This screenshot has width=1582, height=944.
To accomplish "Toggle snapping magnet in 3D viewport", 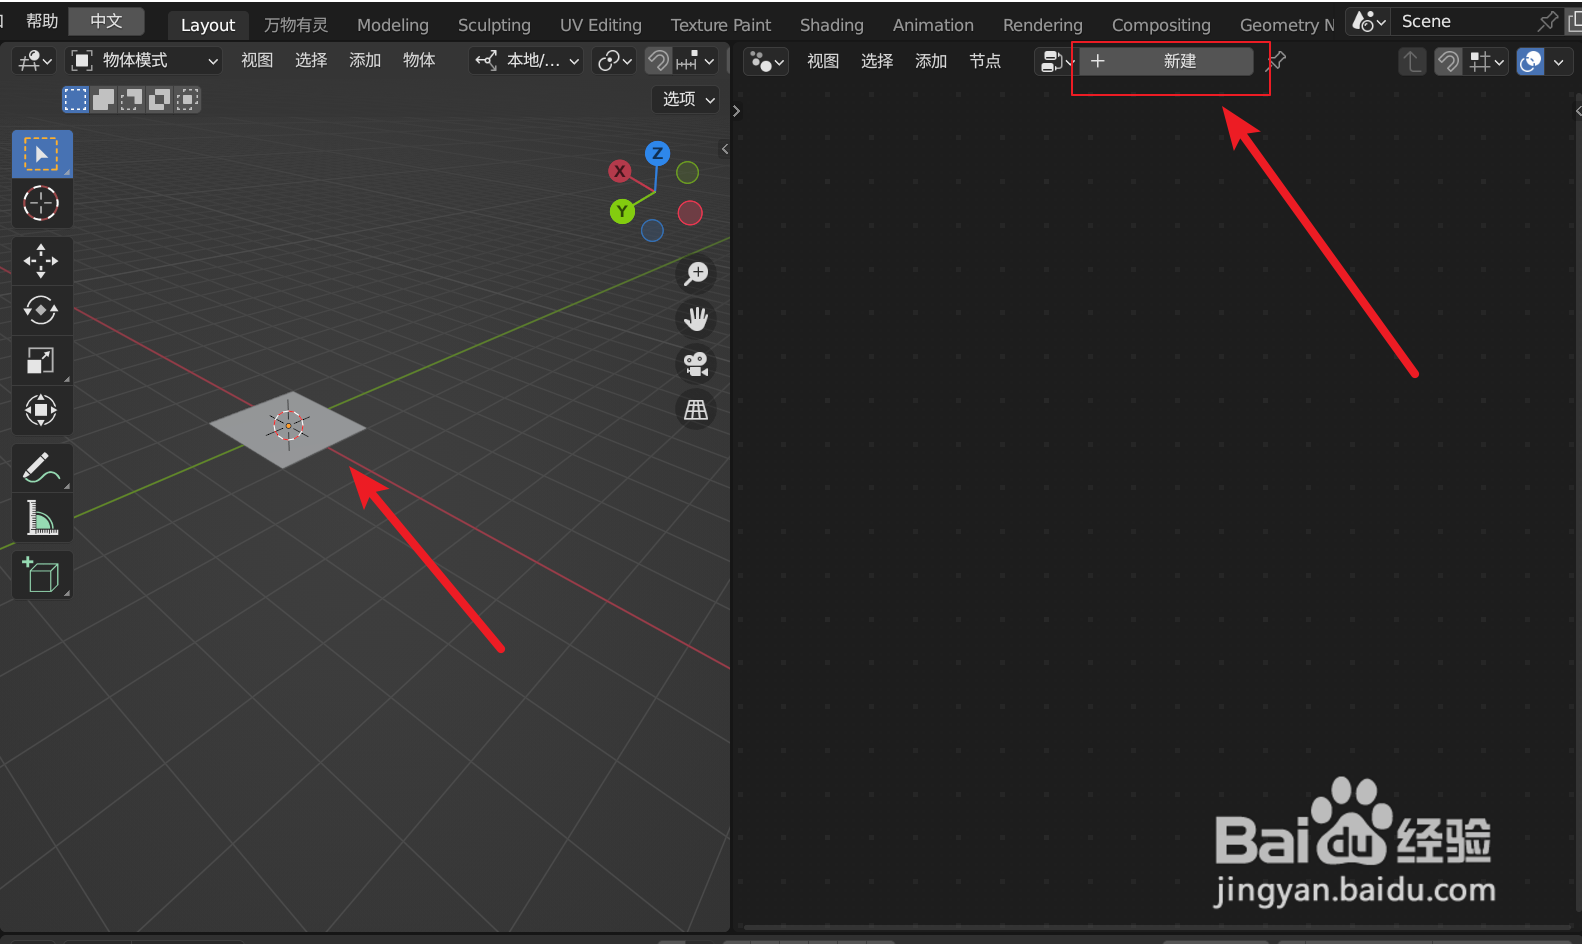I will pyautogui.click(x=658, y=61).
